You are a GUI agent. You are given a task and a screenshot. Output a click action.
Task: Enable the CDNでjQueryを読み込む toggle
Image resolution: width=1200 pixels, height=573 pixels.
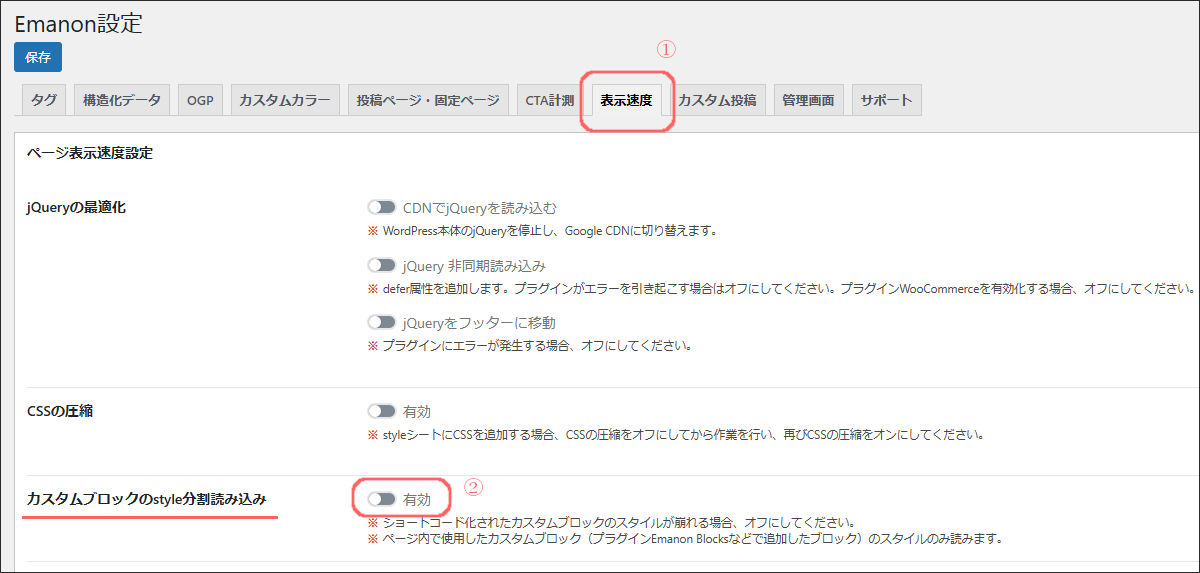381,208
